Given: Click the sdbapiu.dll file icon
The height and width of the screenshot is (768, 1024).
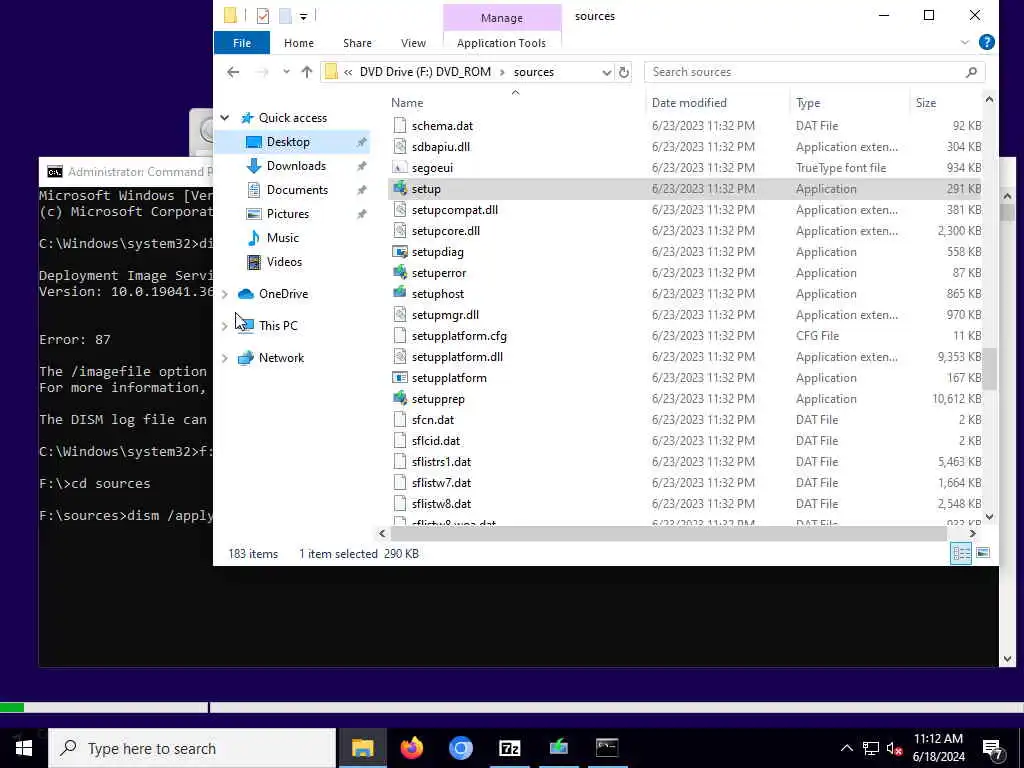Looking at the screenshot, I should click(x=400, y=147).
